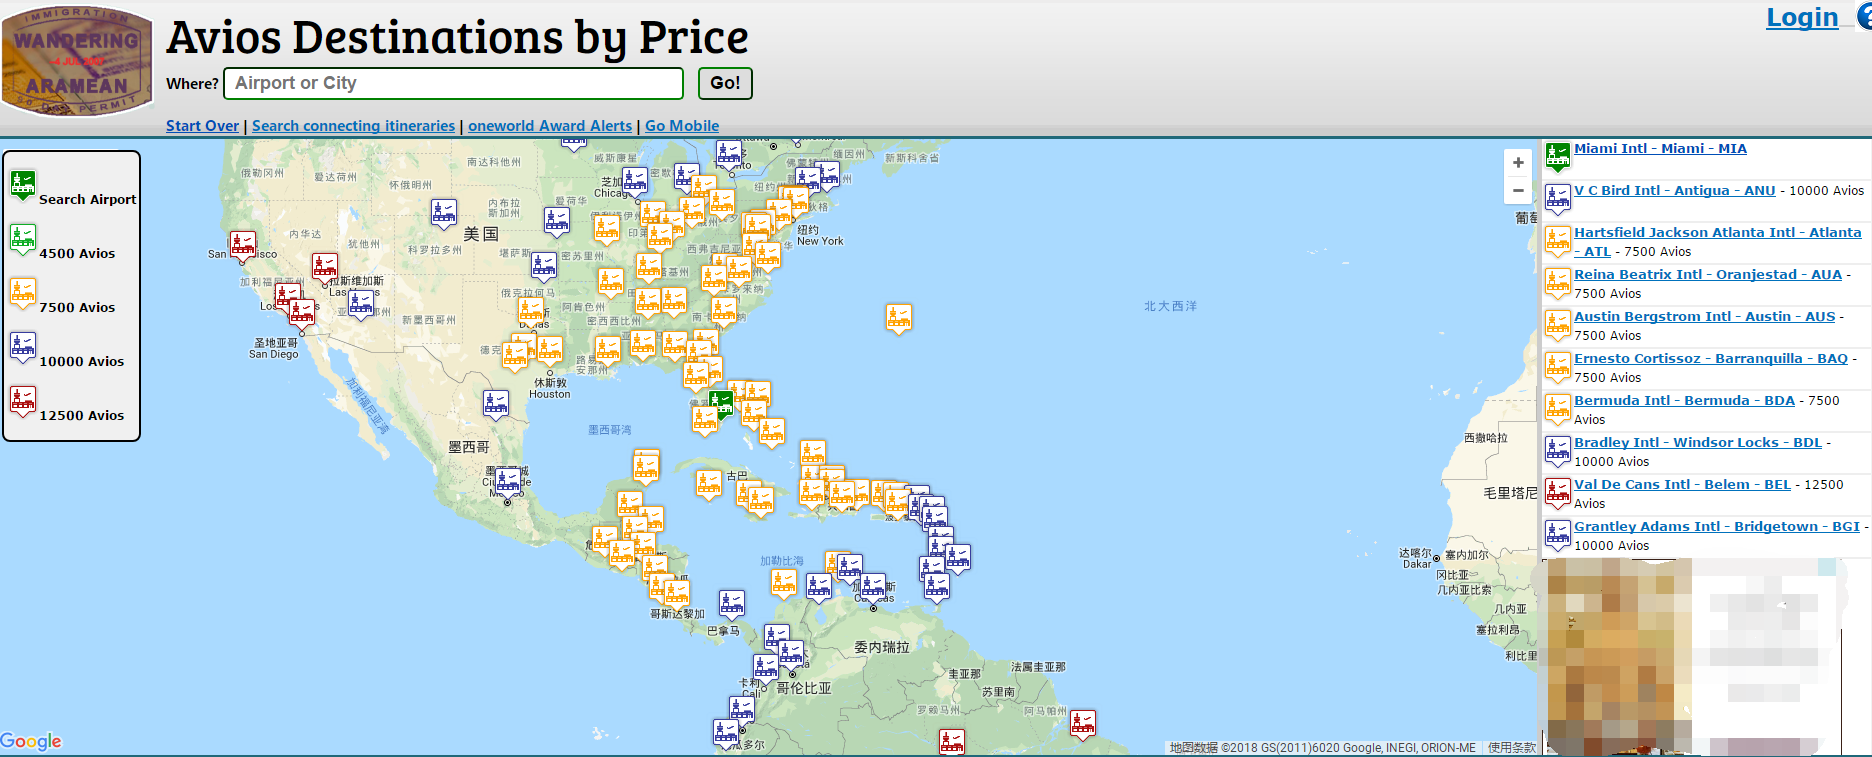This screenshot has width=1872, height=757.
Task: Select the blue marker in Colorado area
Action: point(444,213)
